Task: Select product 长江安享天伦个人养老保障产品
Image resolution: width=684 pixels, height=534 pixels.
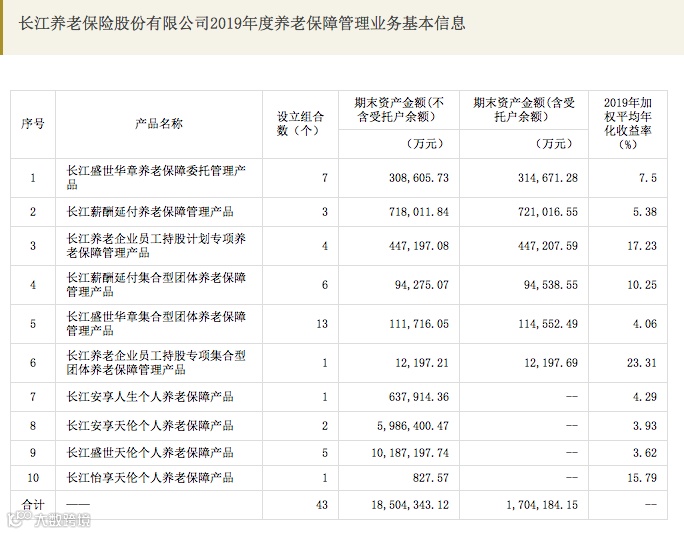Action: (150, 426)
